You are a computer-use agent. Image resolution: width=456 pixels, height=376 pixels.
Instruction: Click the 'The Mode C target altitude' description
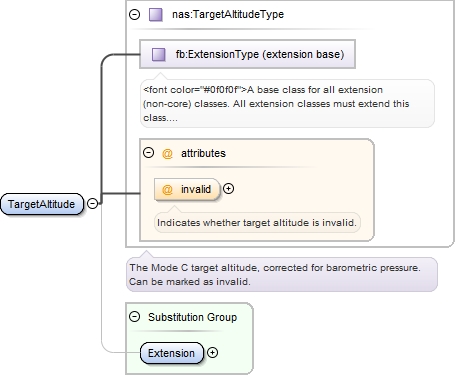pyautogui.click(x=282, y=275)
